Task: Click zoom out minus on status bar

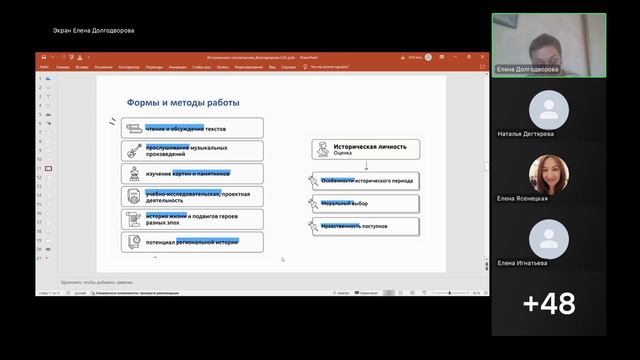Action: (433, 293)
